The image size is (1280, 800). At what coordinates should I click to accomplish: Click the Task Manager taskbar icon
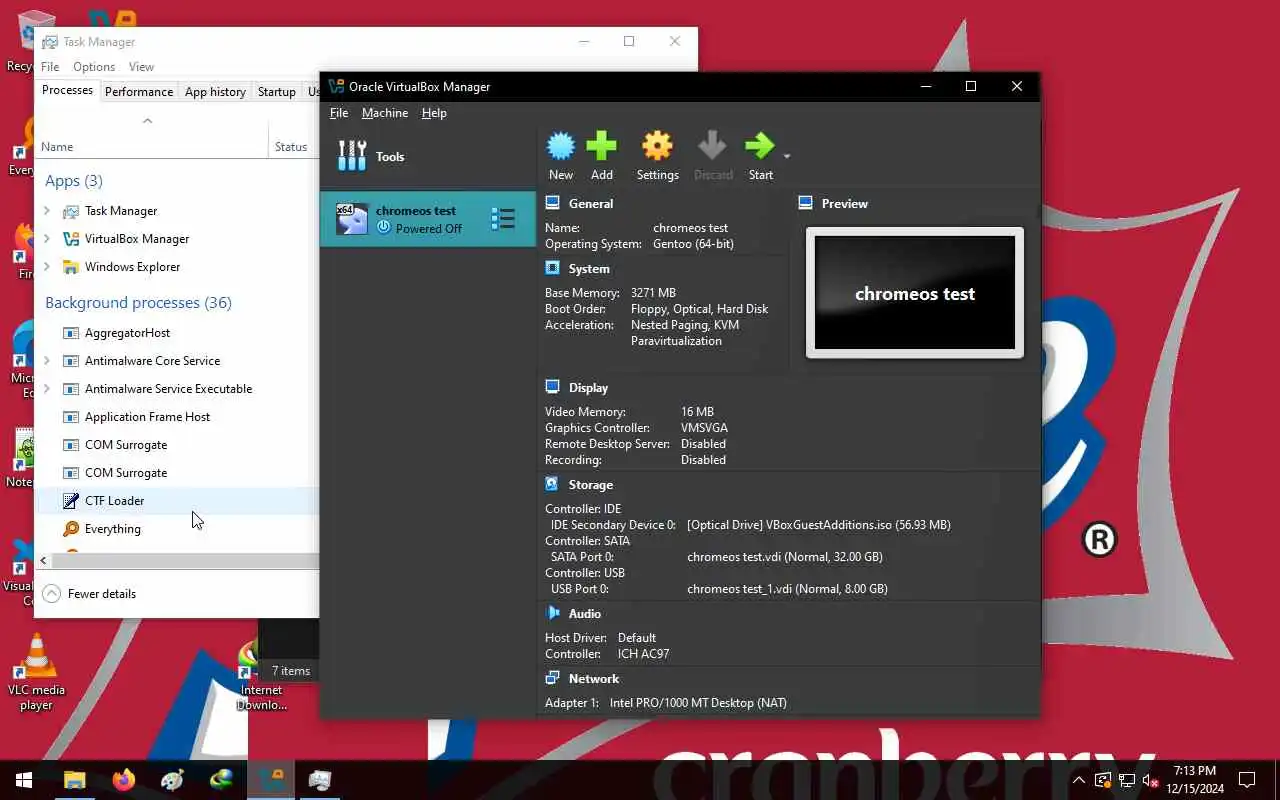(320, 780)
